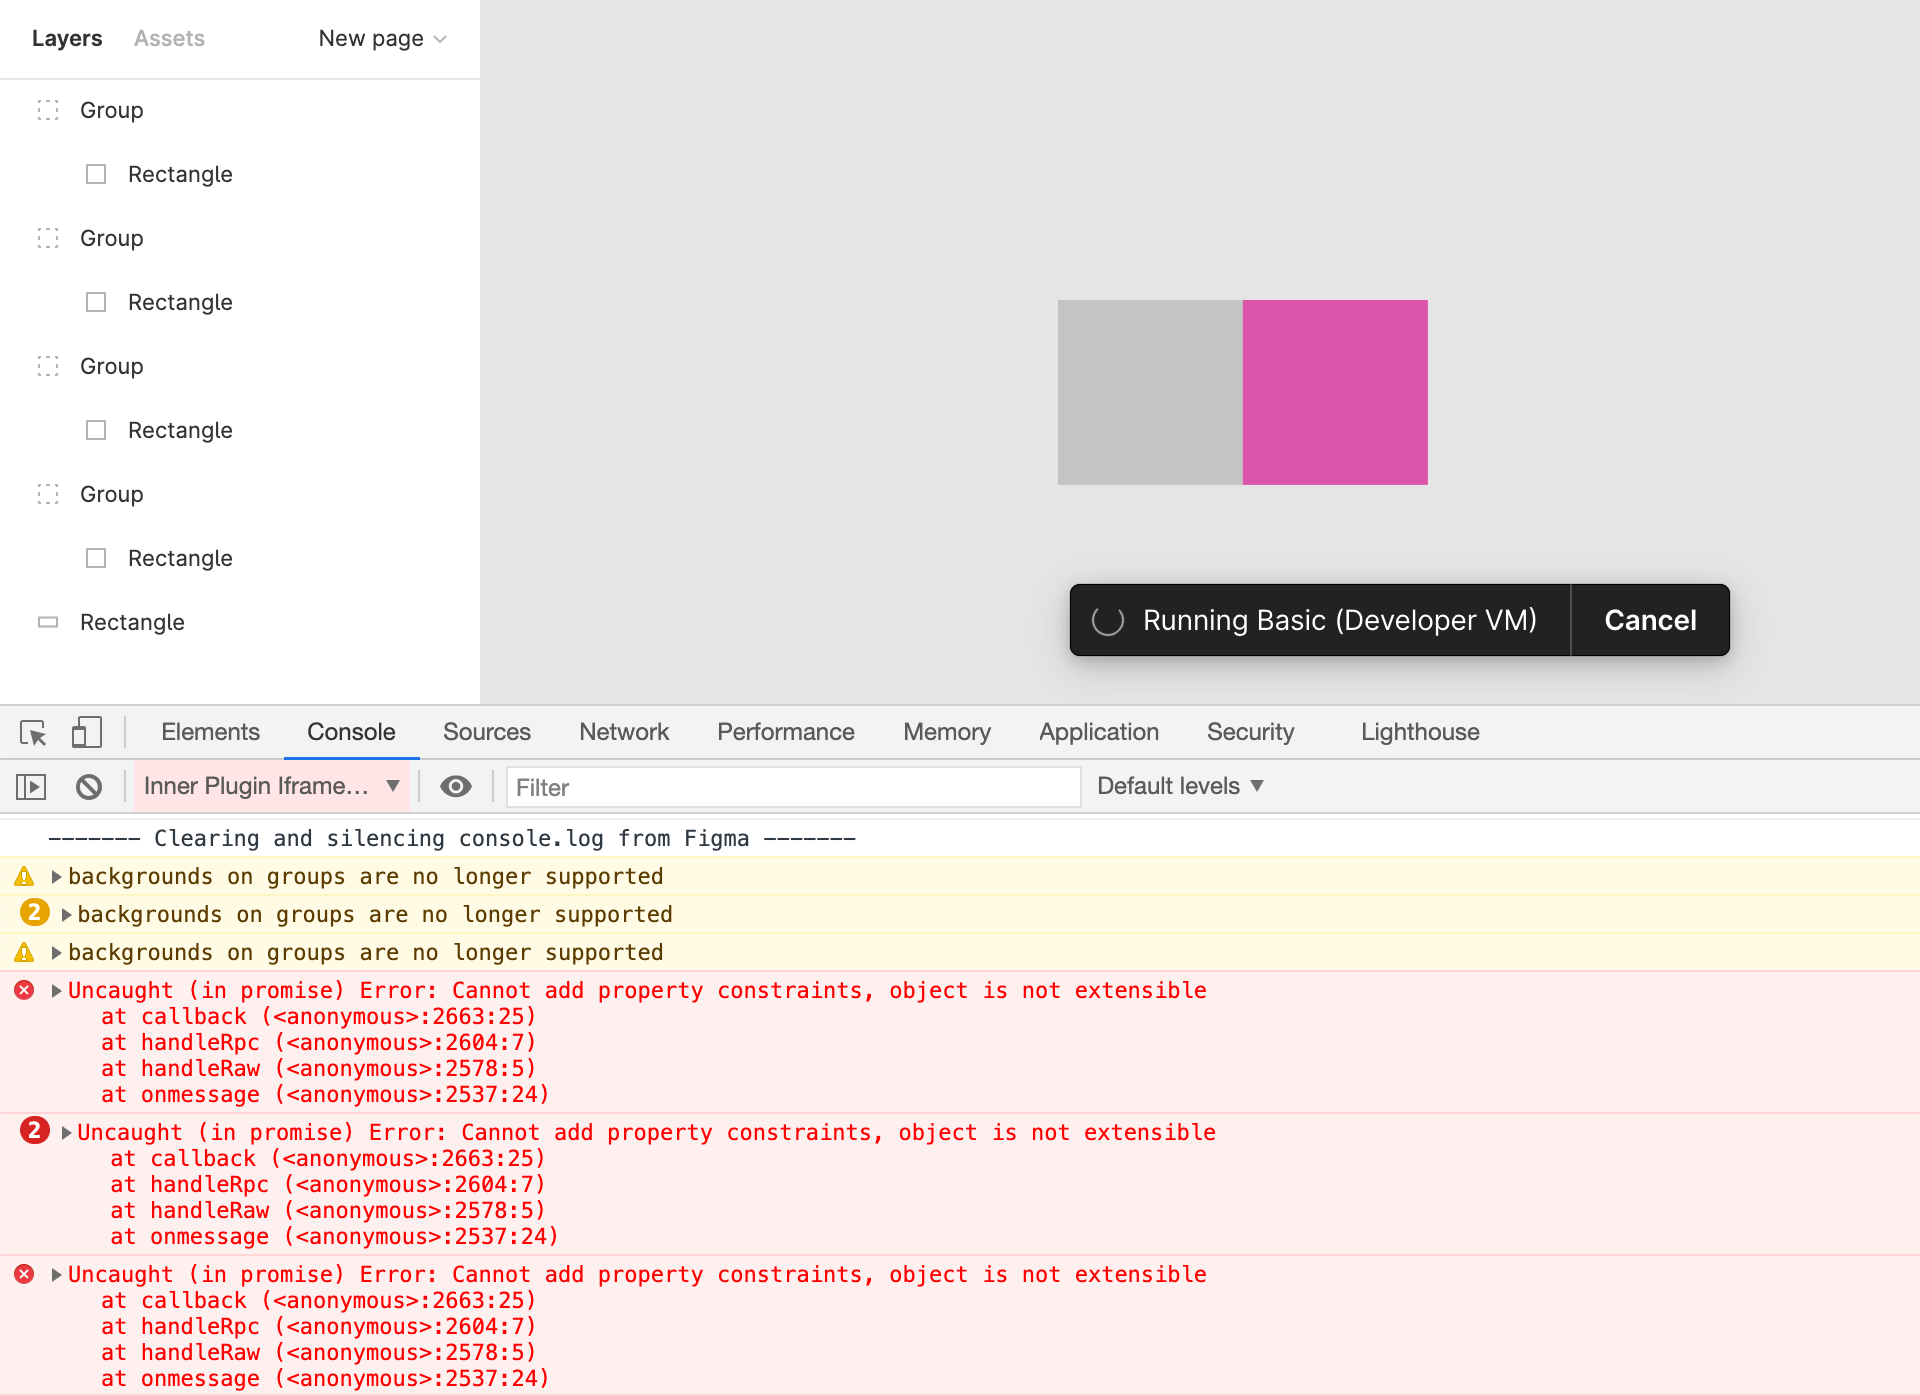
Task: Click the red error badge showing count 2
Action: pos(35,1131)
